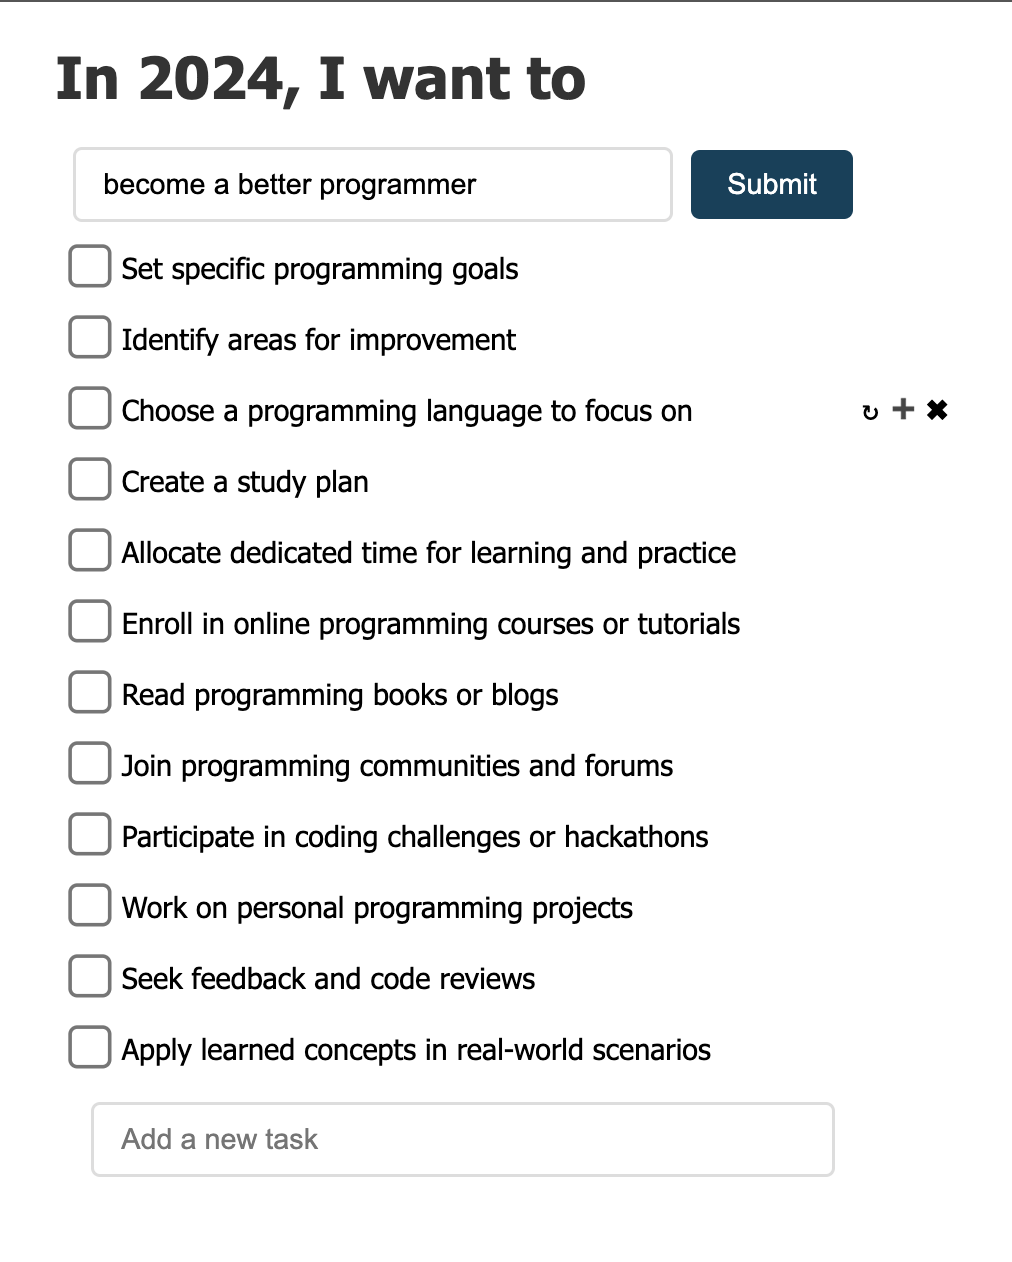Check the Create a study plan checkbox
This screenshot has width=1012, height=1262.
point(89,479)
